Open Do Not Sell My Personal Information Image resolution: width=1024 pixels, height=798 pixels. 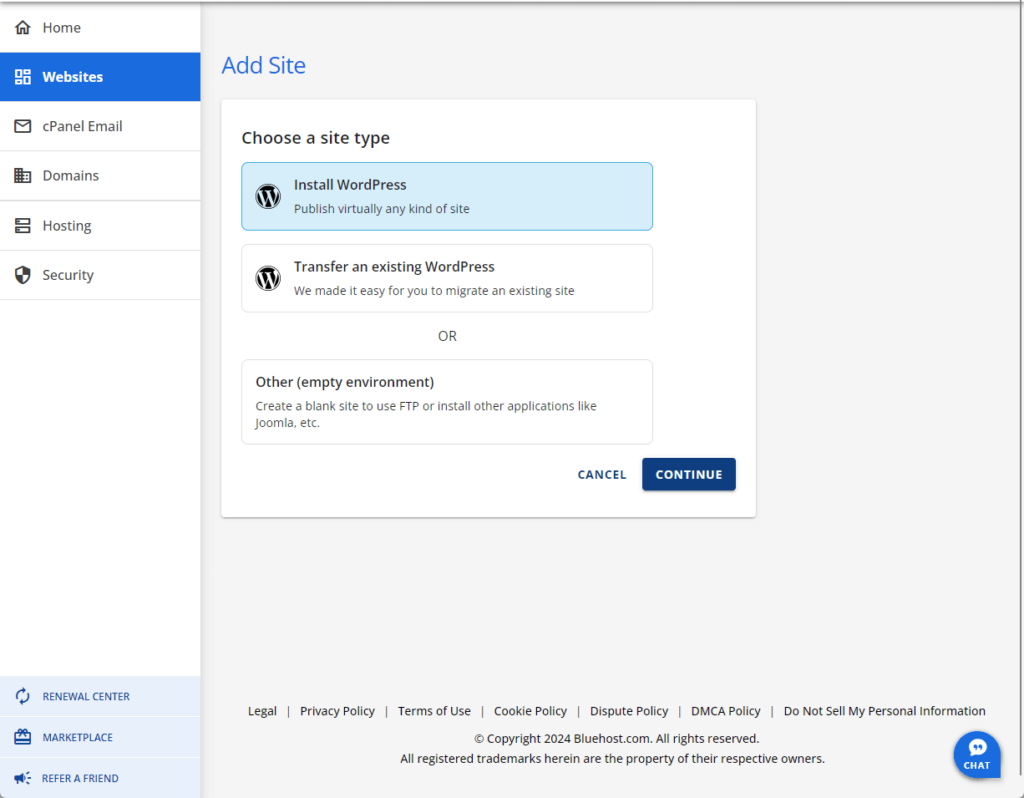(x=884, y=710)
